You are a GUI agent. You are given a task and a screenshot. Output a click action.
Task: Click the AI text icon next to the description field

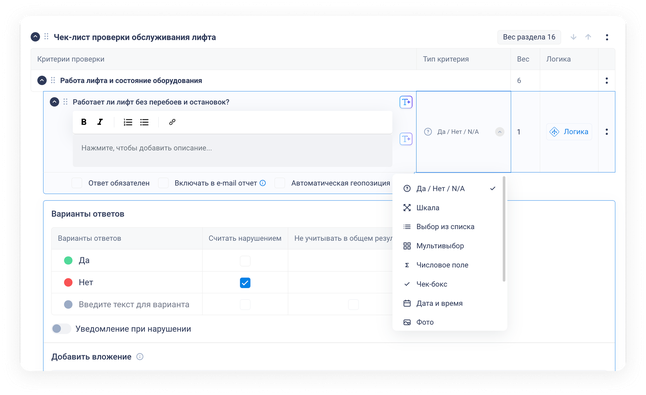(x=406, y=139)
